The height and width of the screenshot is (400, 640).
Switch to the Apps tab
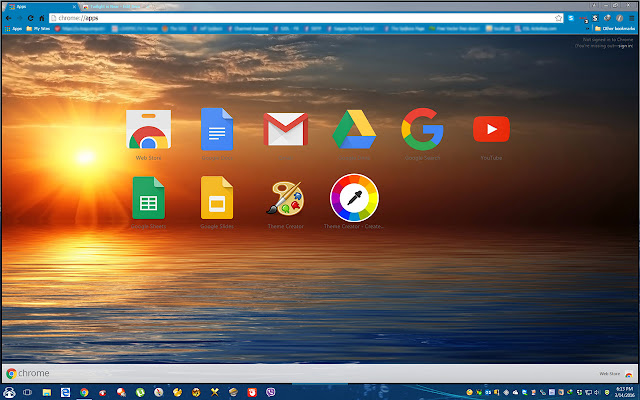(x=41, y=7)
